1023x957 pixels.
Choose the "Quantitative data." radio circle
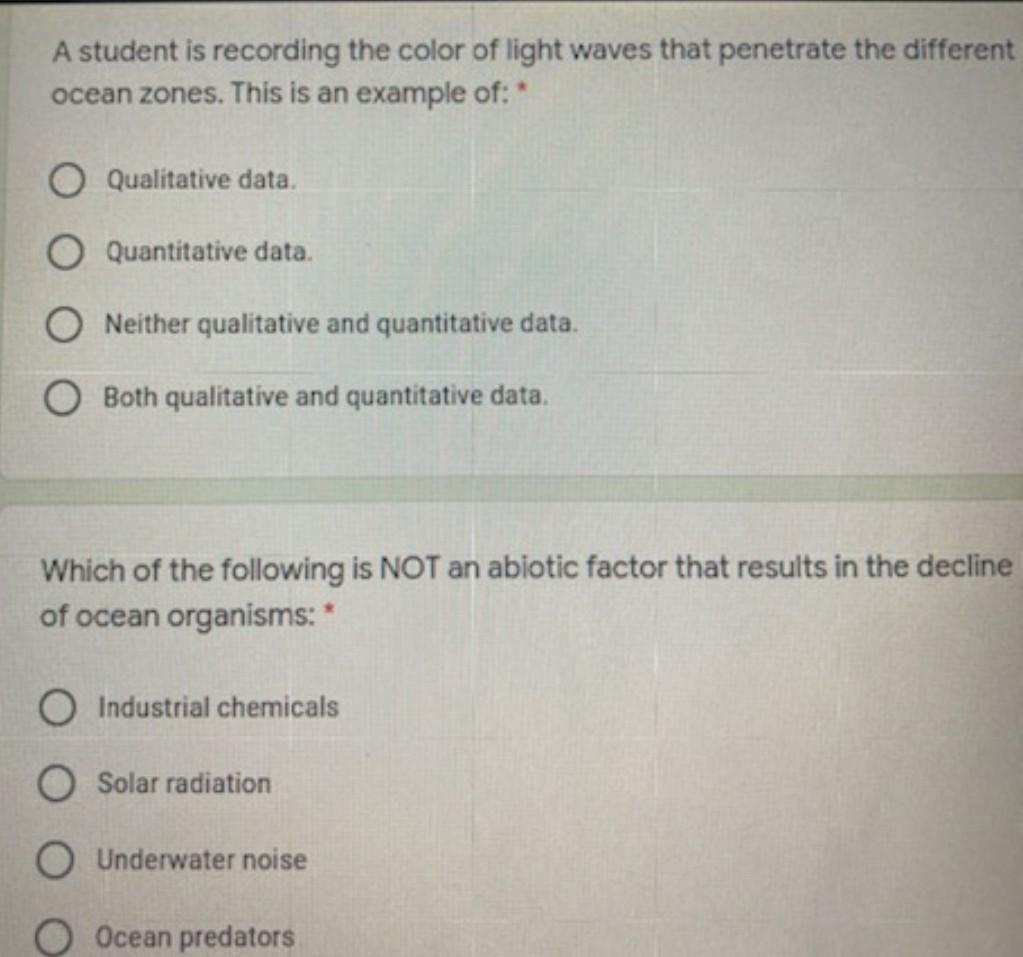click(65, 253)
